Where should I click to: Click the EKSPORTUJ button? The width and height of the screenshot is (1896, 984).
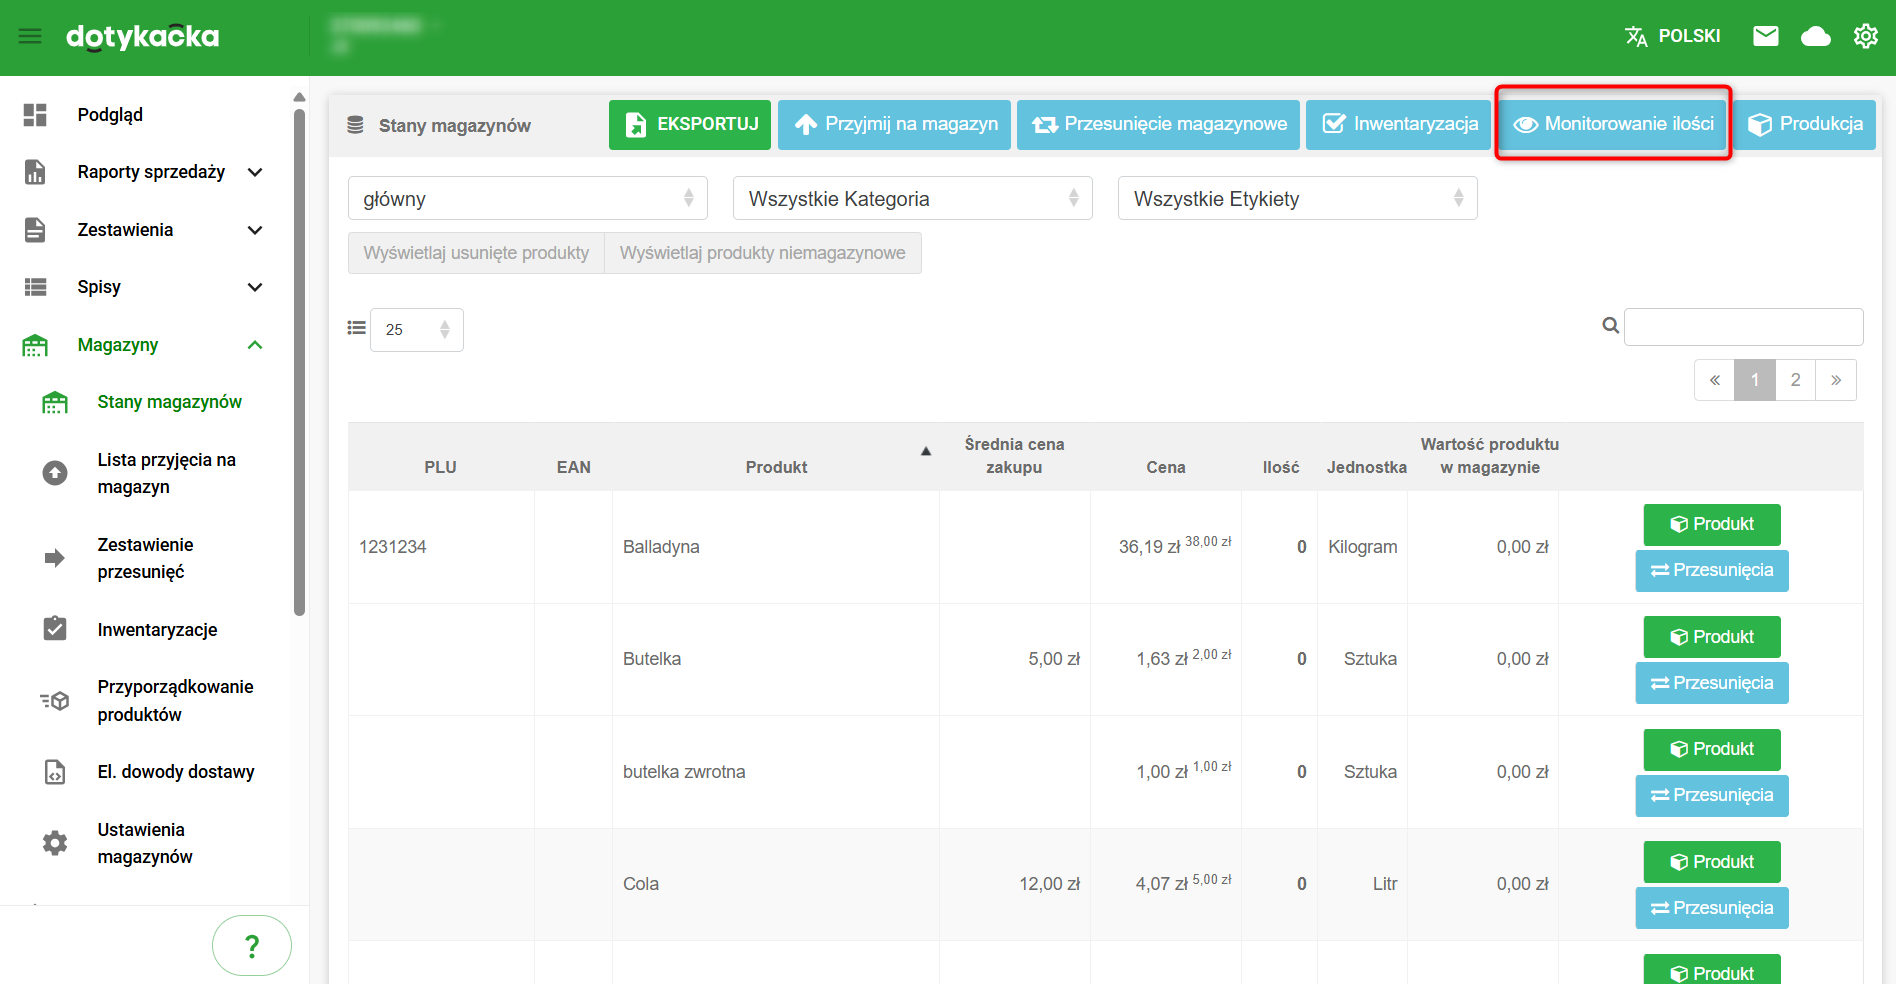coord(689,124)
